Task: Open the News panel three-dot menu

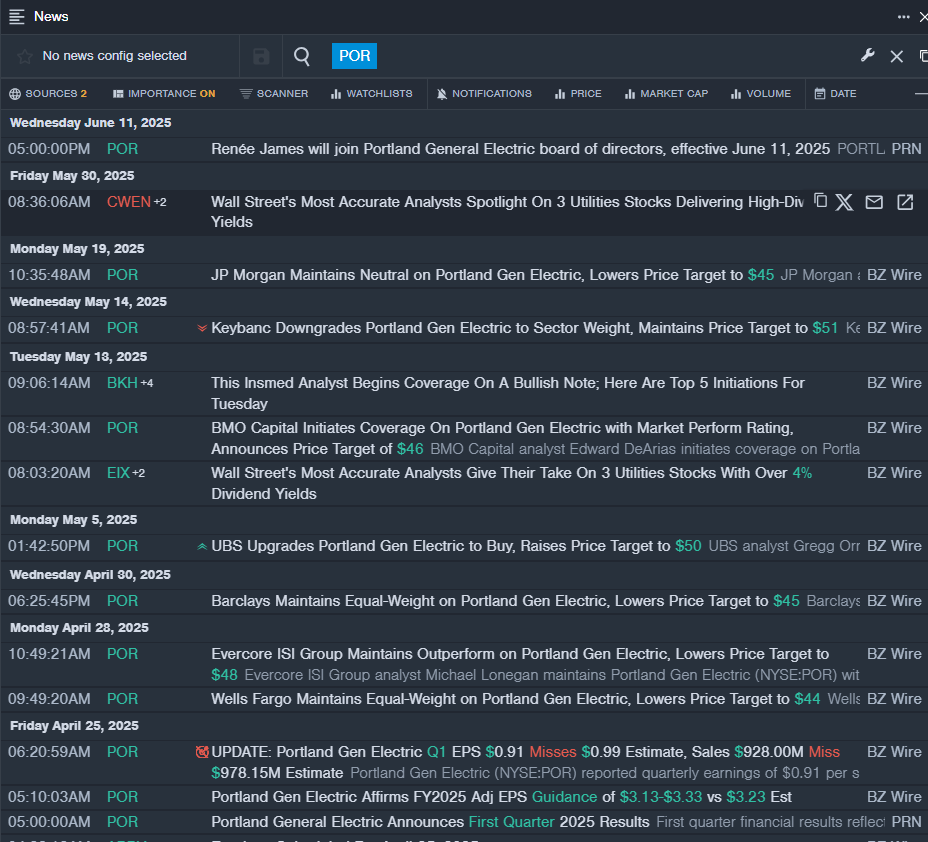Action: coord(903,17)
